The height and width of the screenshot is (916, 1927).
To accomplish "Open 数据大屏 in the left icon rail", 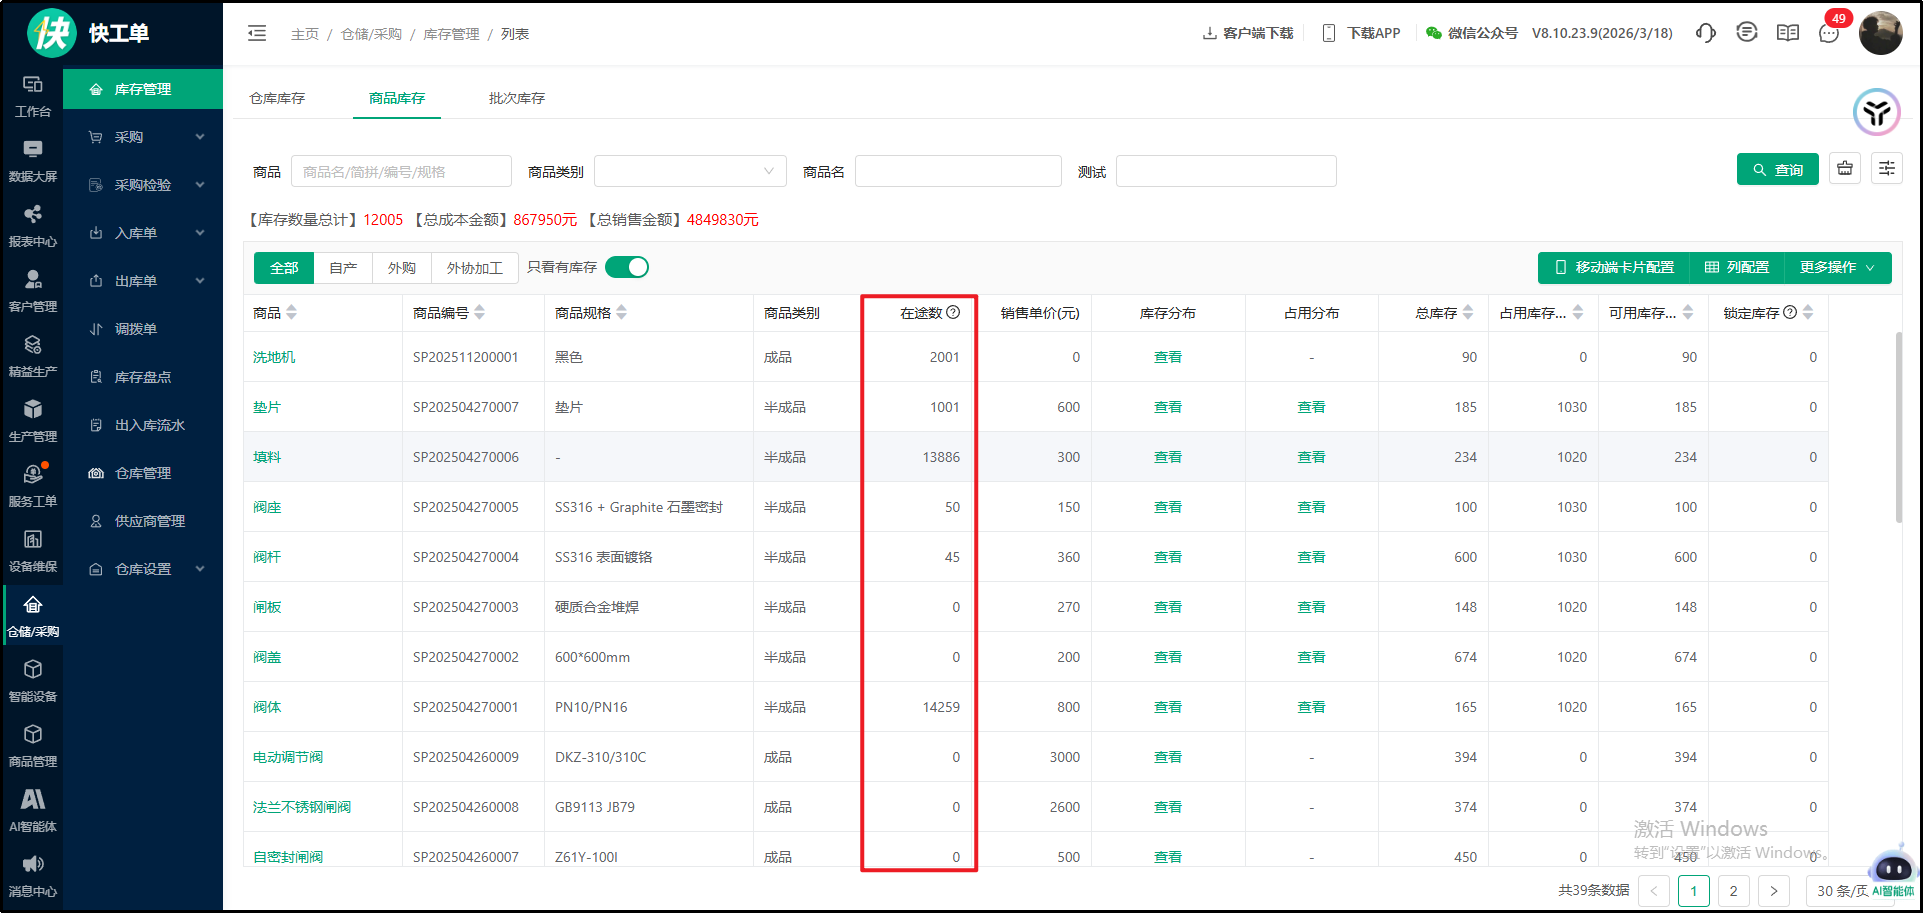I will [33, 160].
